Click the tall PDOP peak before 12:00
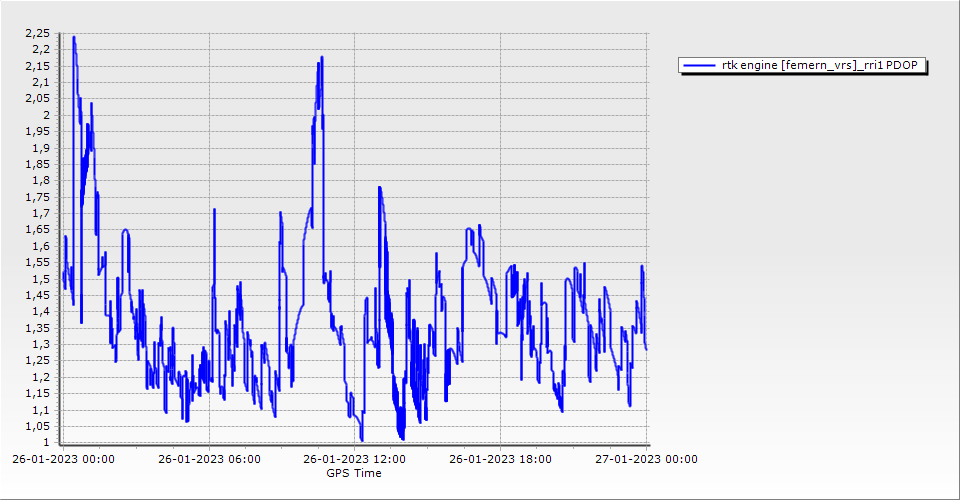 pyautogui.click(x=321, y=58)
